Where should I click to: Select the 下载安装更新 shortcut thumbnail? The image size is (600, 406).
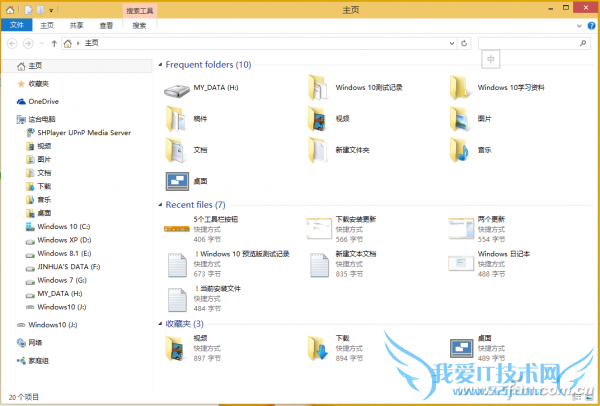[x=319, y=228]
